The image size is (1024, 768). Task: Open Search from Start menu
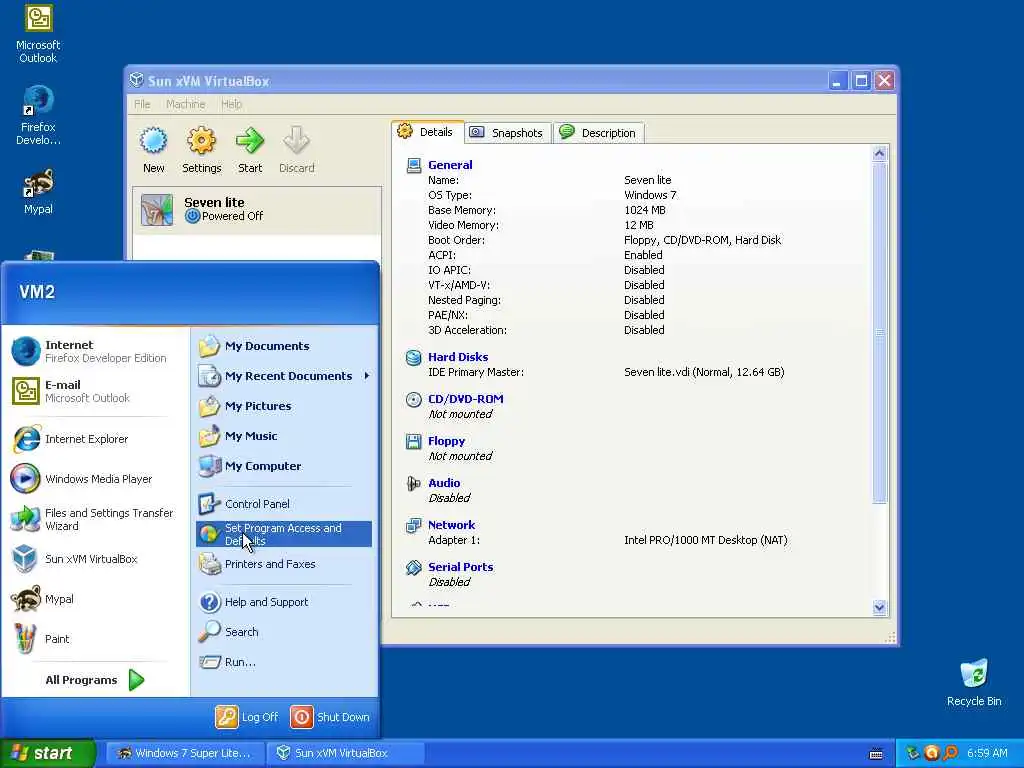(x=284, y=632)
